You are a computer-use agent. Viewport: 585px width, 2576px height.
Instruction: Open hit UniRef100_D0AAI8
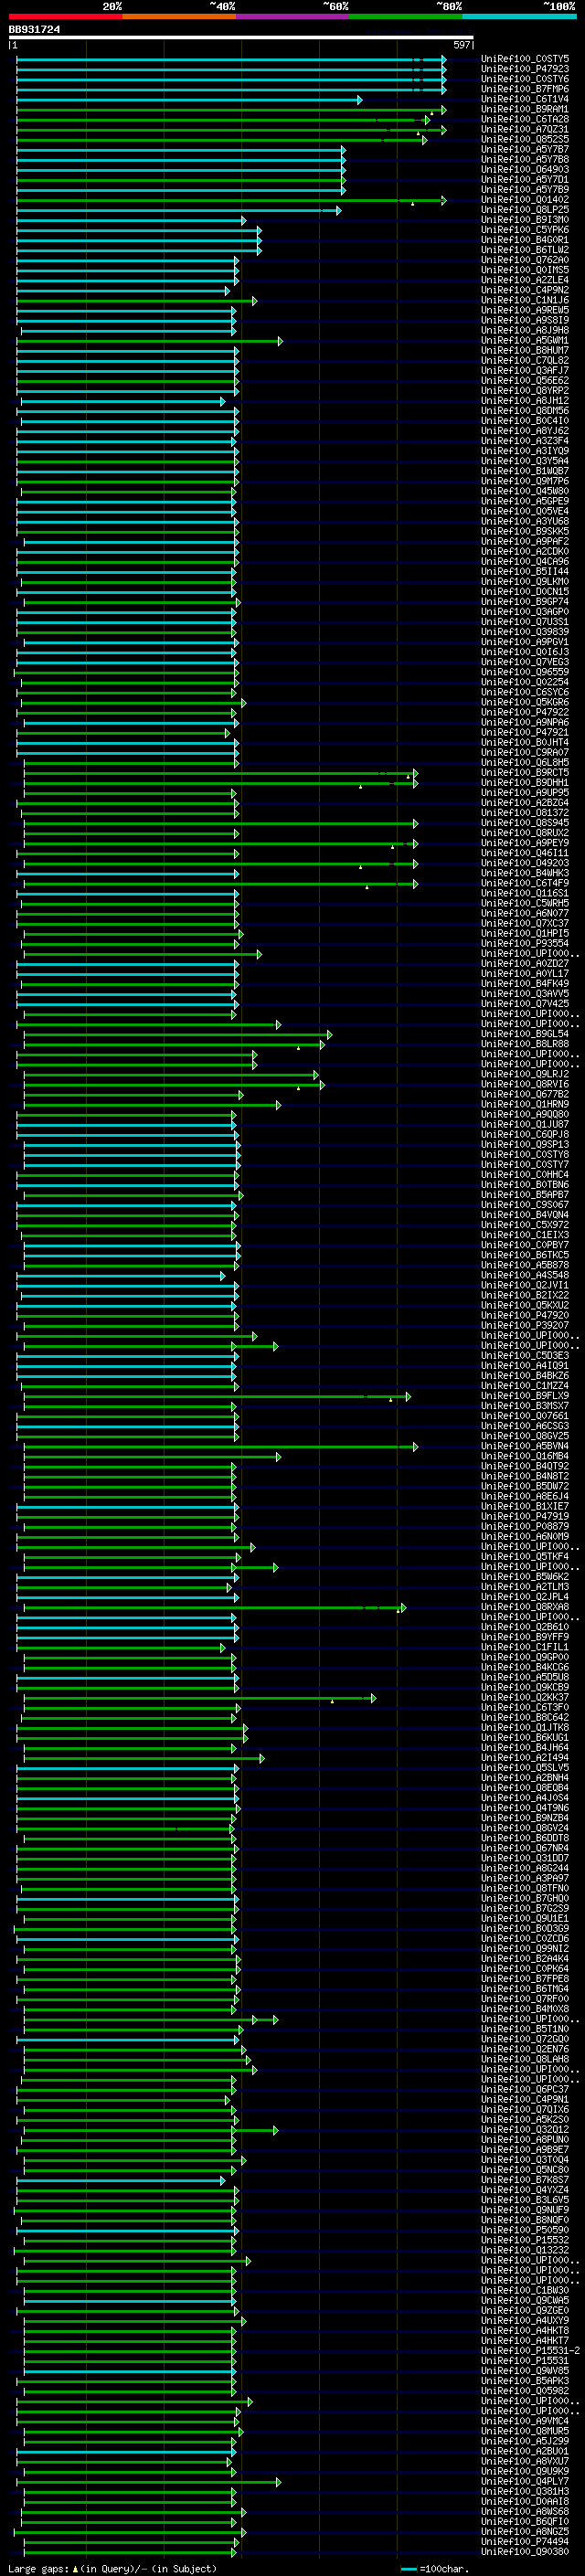525,2501
